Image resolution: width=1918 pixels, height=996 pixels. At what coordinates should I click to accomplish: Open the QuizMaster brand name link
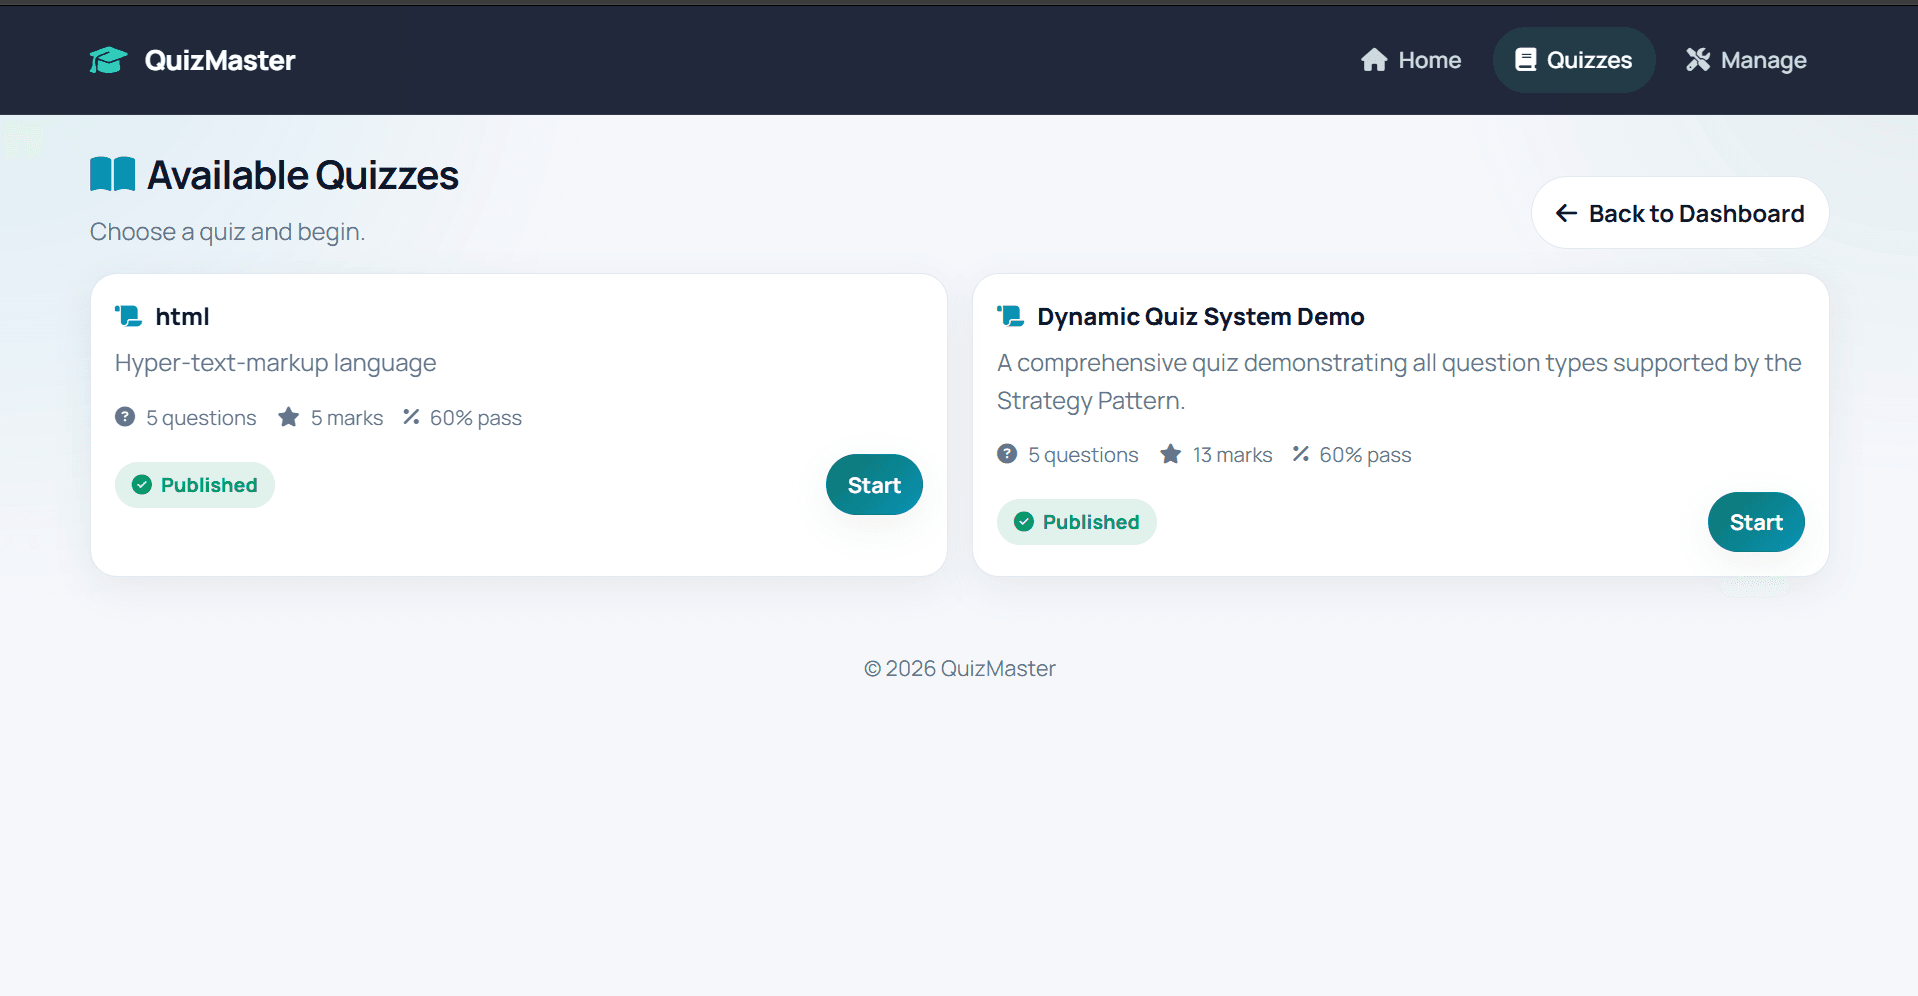pos(220,60)
